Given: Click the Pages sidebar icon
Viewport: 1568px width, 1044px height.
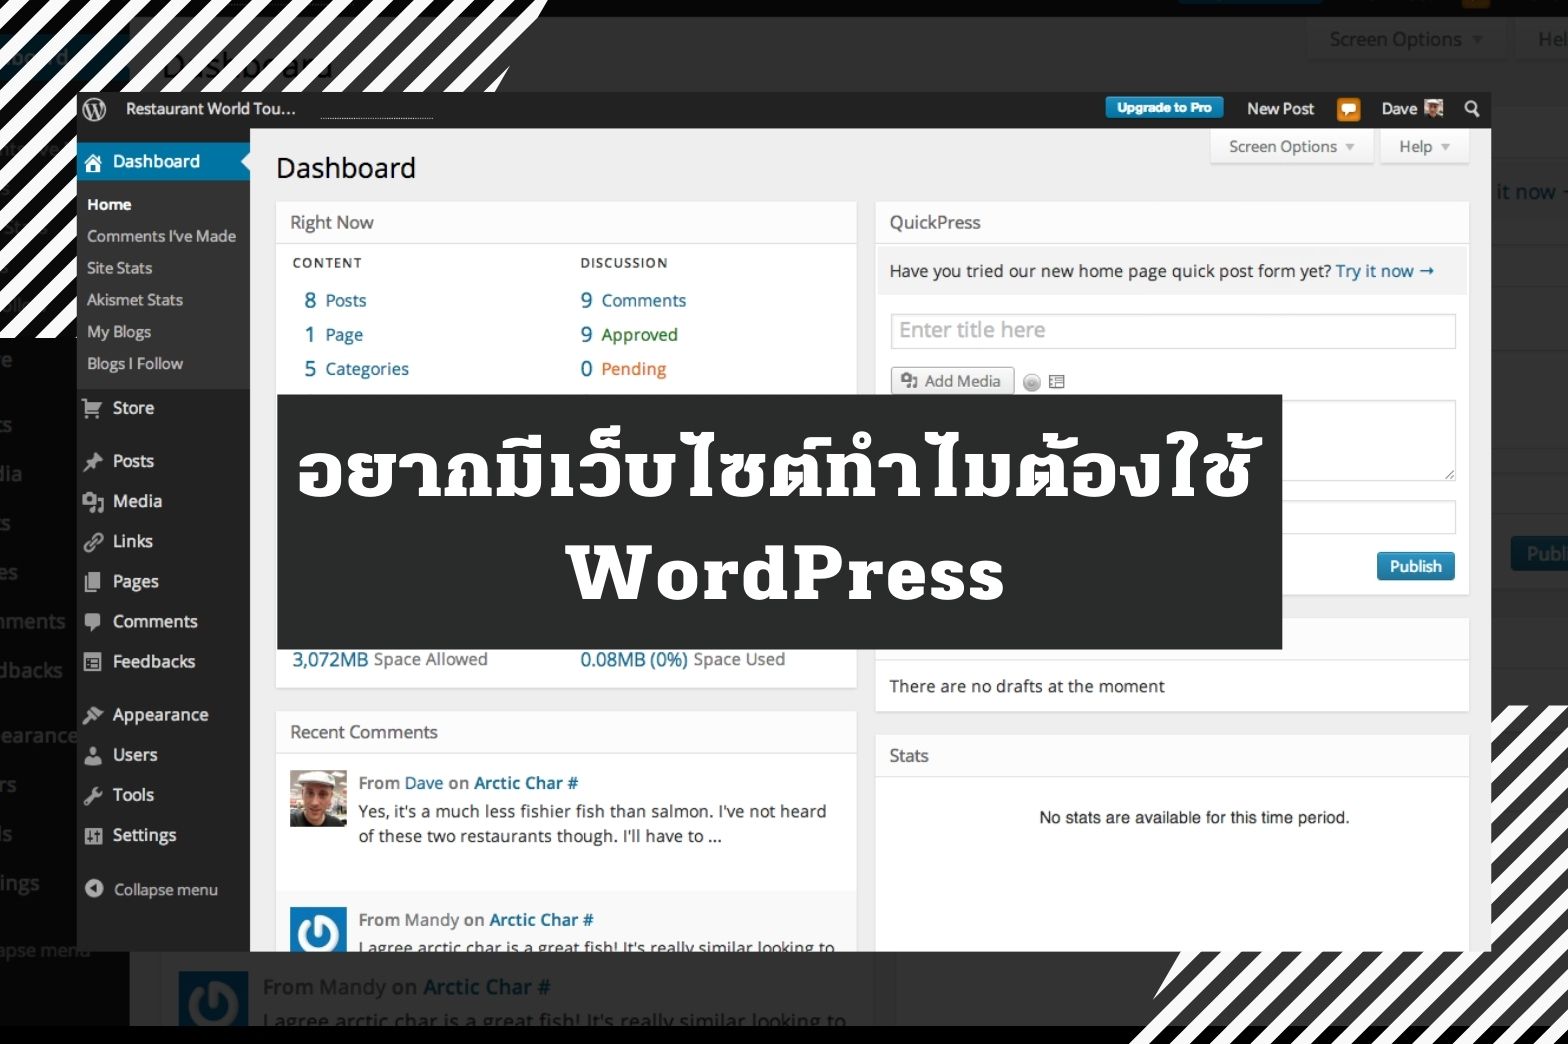Looking at the screenshot, I should 93,582.
